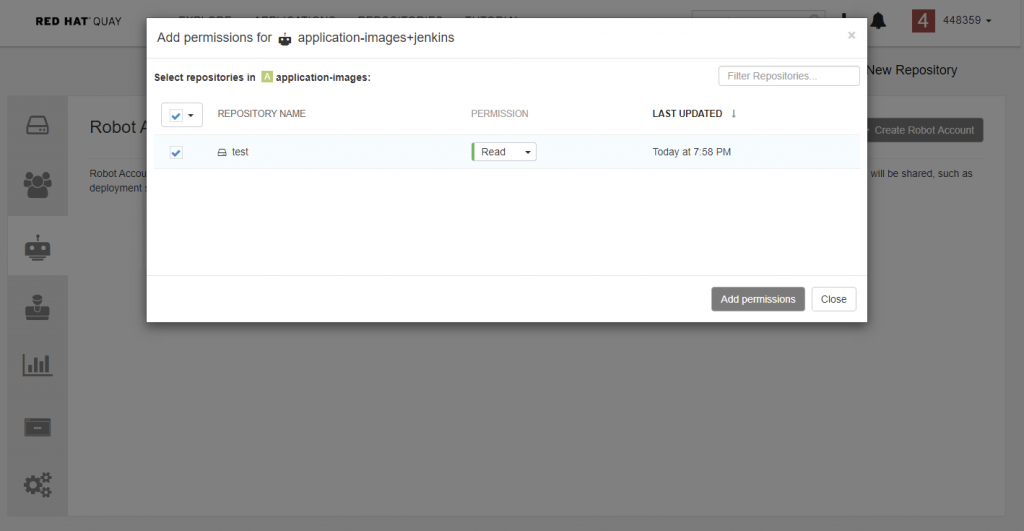Open the Usage Logs chart icon
The width and height of the screenshot is (1024, 531).
coord(37,365)
